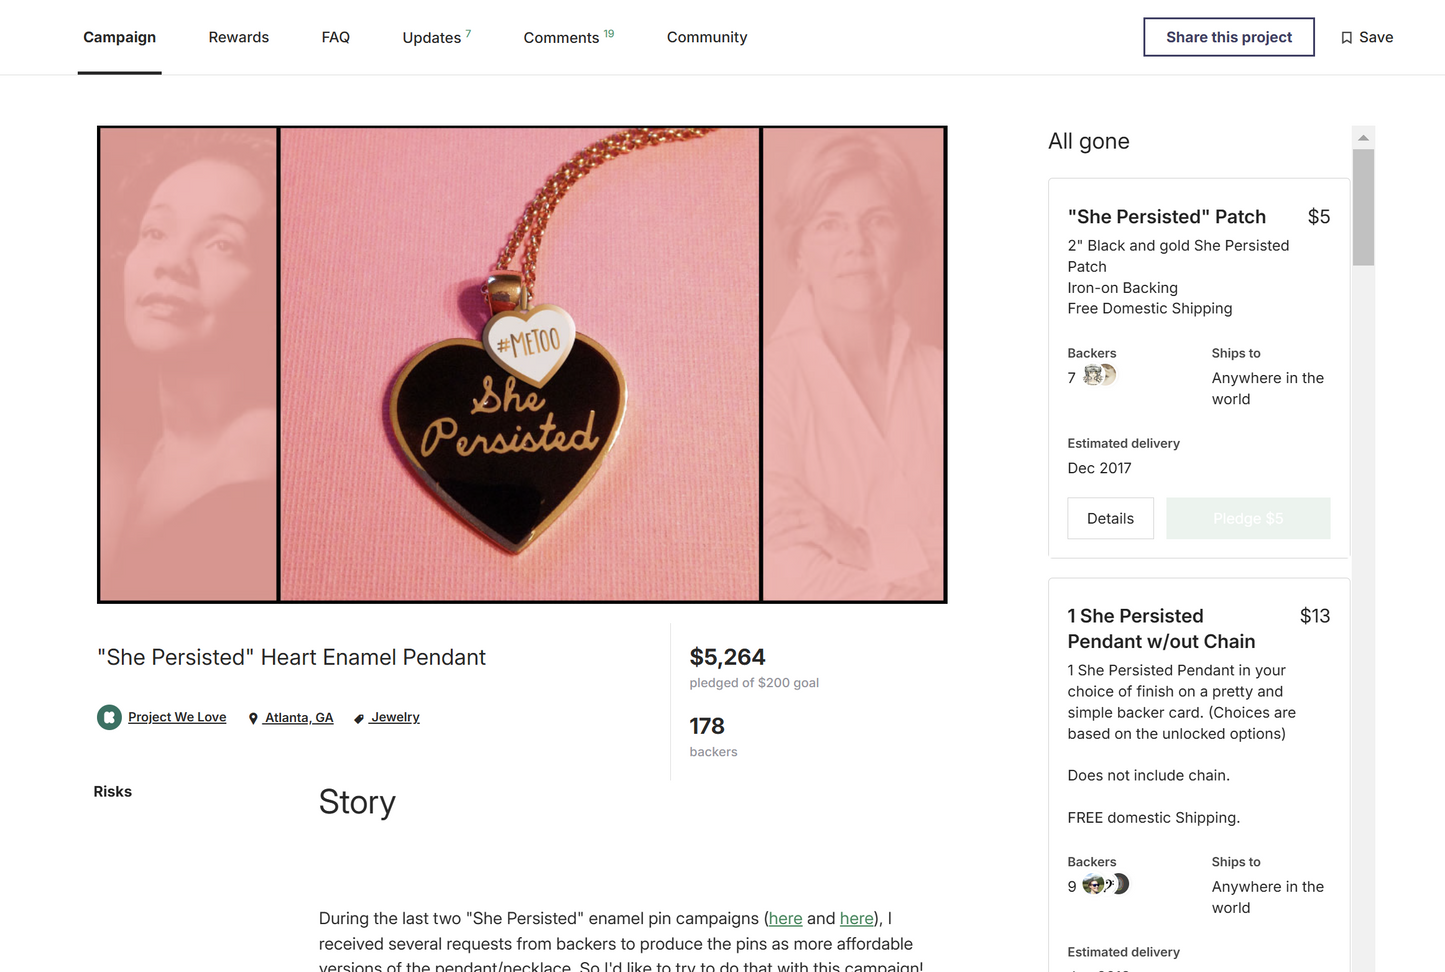Click the first backer avatar for the pendant reward

(1092, 884)
